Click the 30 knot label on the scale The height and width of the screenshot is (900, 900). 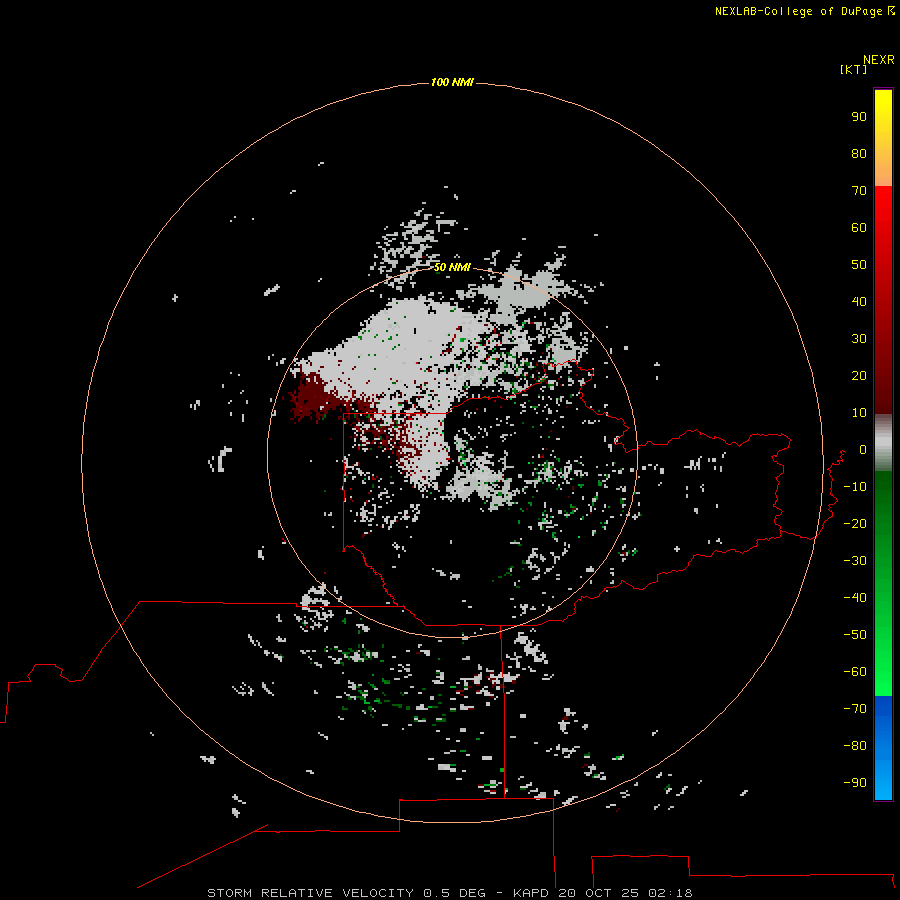click(859, 339)
